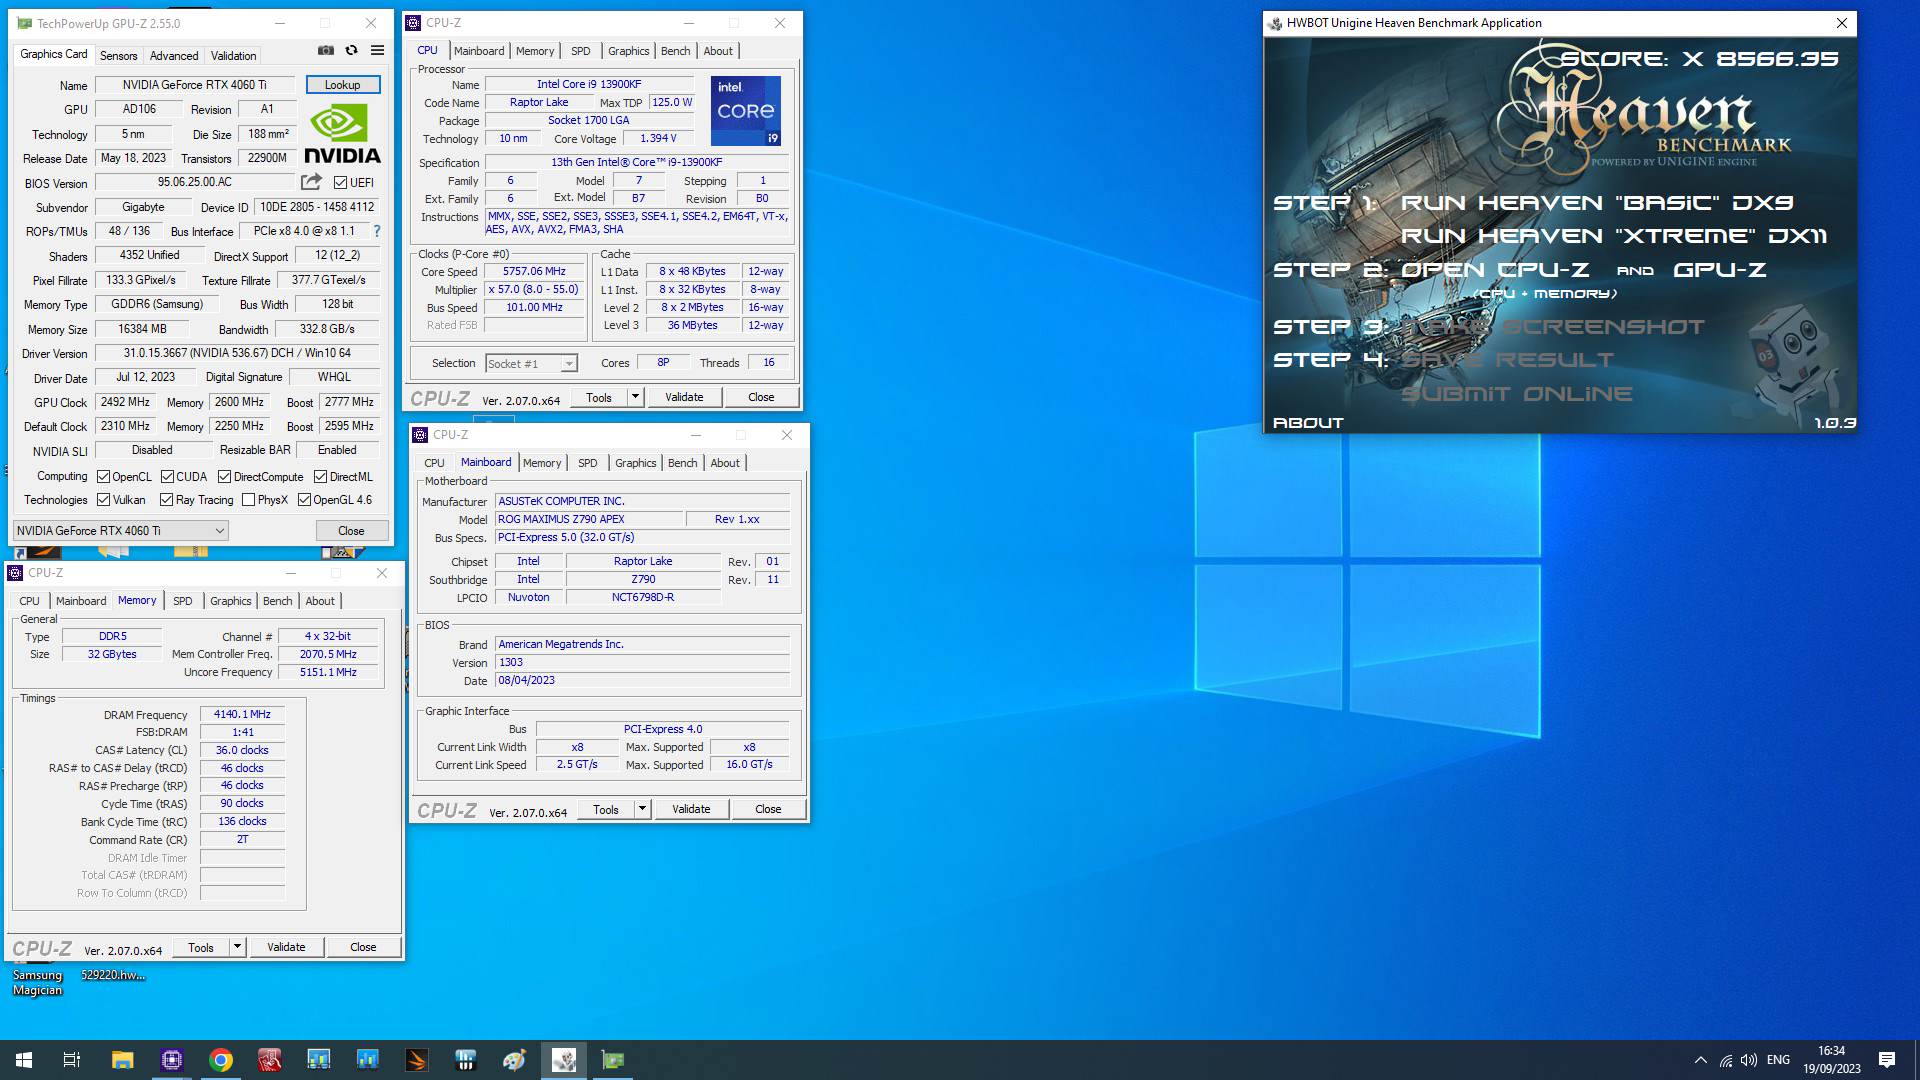
Task: Click ENG language indicator in taskbar
Action: tap(1778, 1060)
